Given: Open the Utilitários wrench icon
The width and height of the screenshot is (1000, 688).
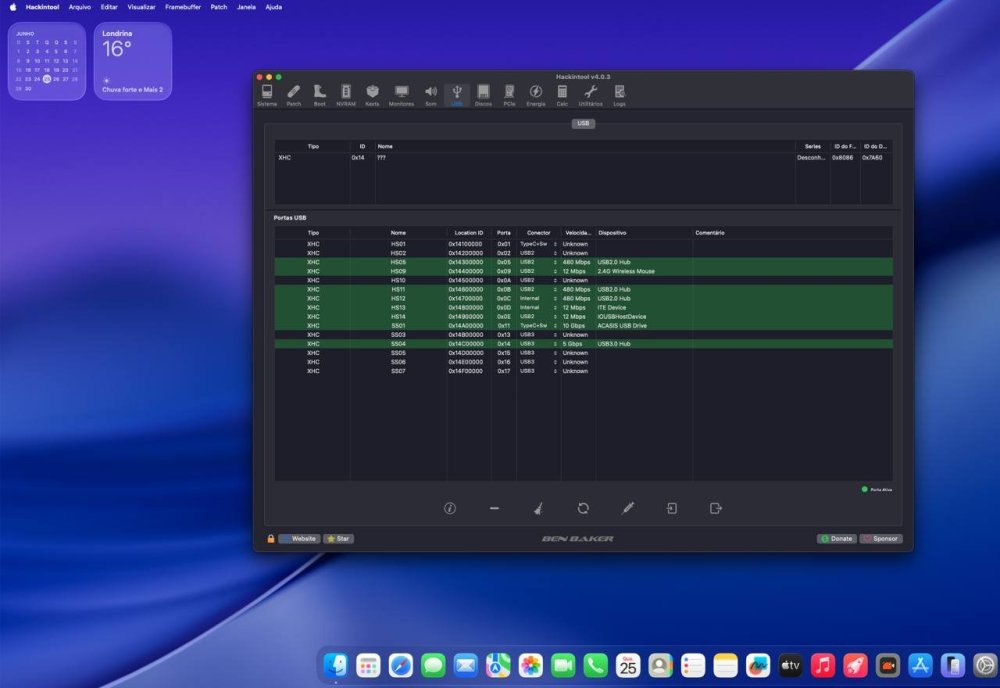Looking at the screenshot, I should pos(590,94).
